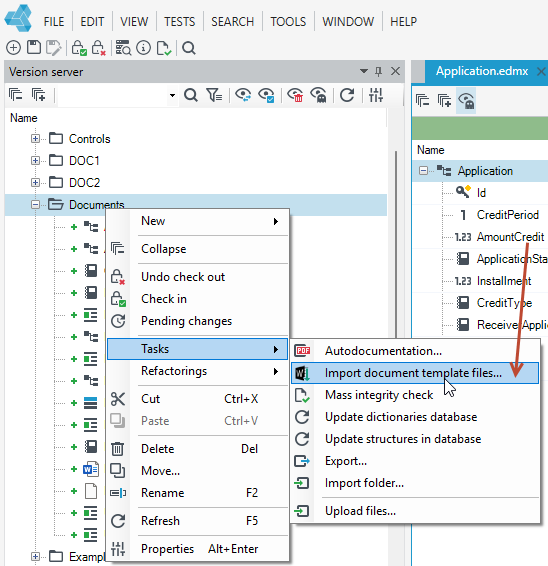This screenshot has width=548, height=566.
Task: Open the New submenu
Action: click(197, 221)
